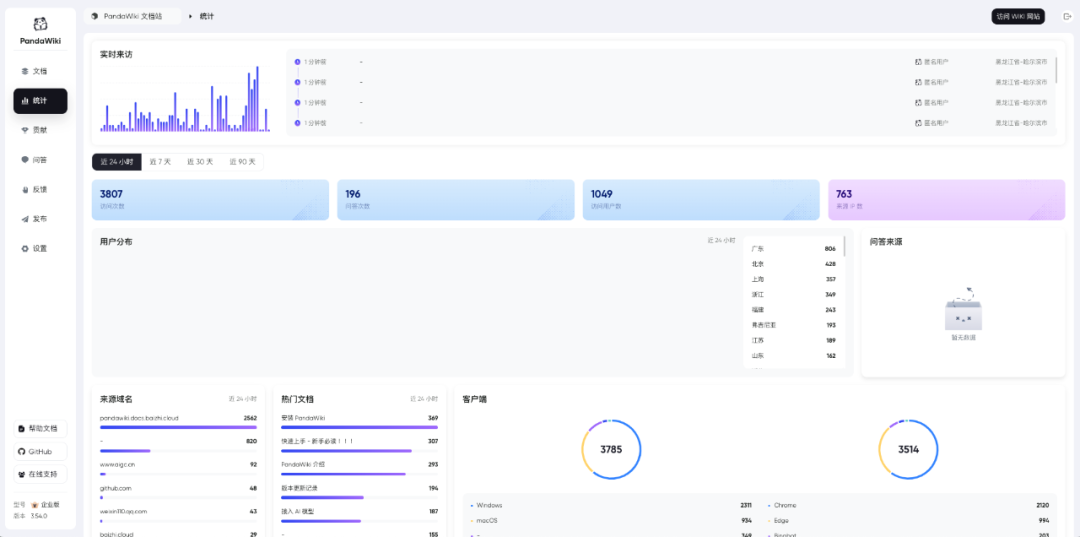Open the 发布 publish page
1080x537 pixels.
40,219
